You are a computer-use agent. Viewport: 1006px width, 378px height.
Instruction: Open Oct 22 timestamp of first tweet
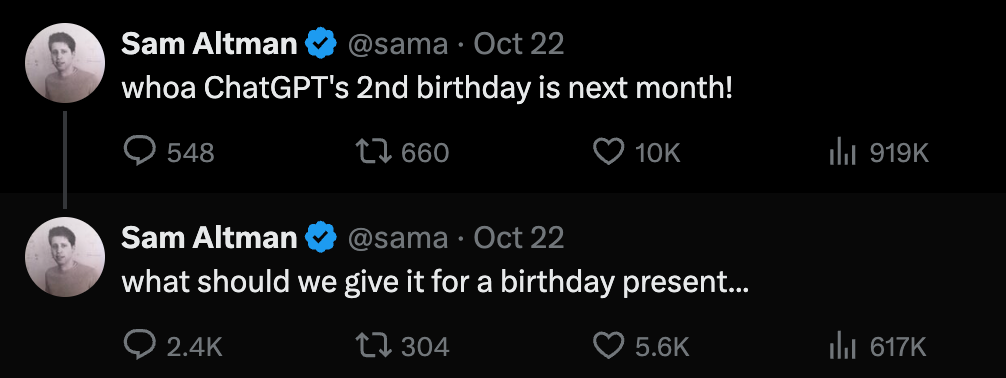518,44
